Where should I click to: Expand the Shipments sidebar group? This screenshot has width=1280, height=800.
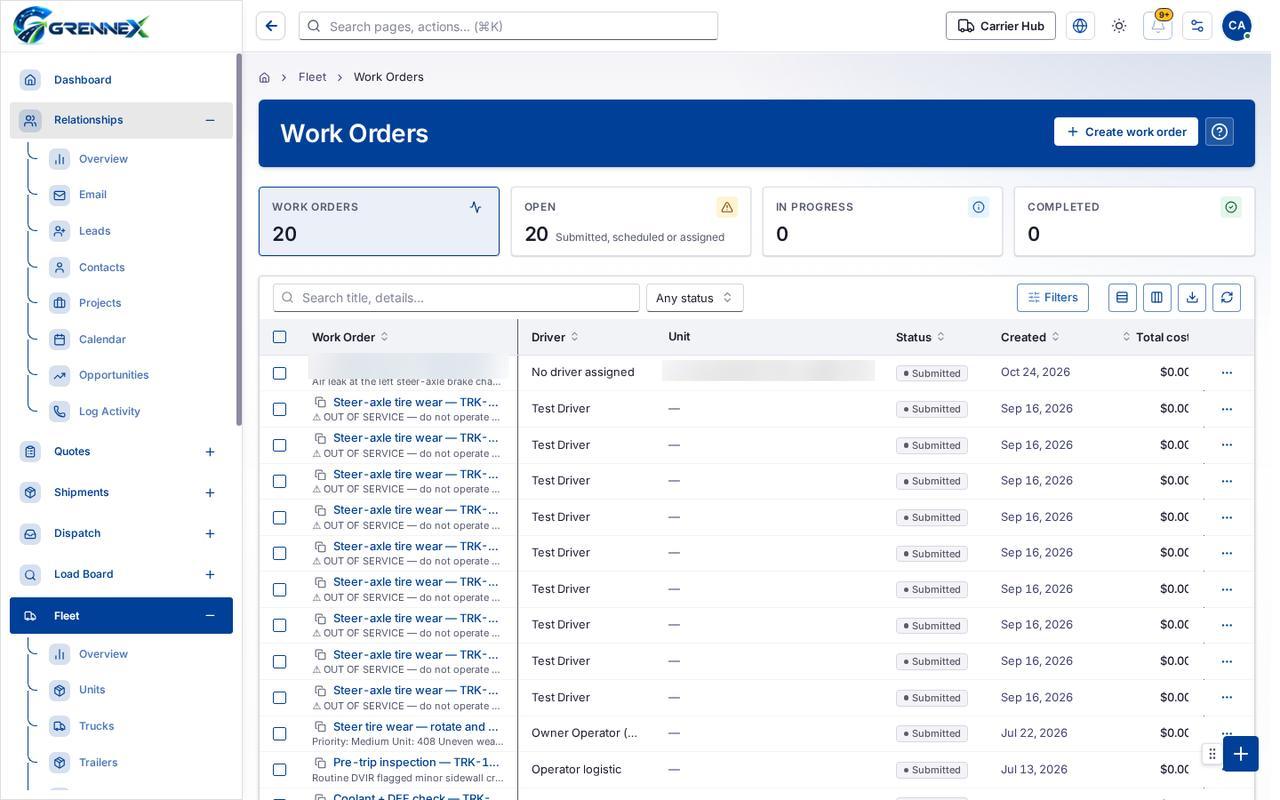(210, 493)
